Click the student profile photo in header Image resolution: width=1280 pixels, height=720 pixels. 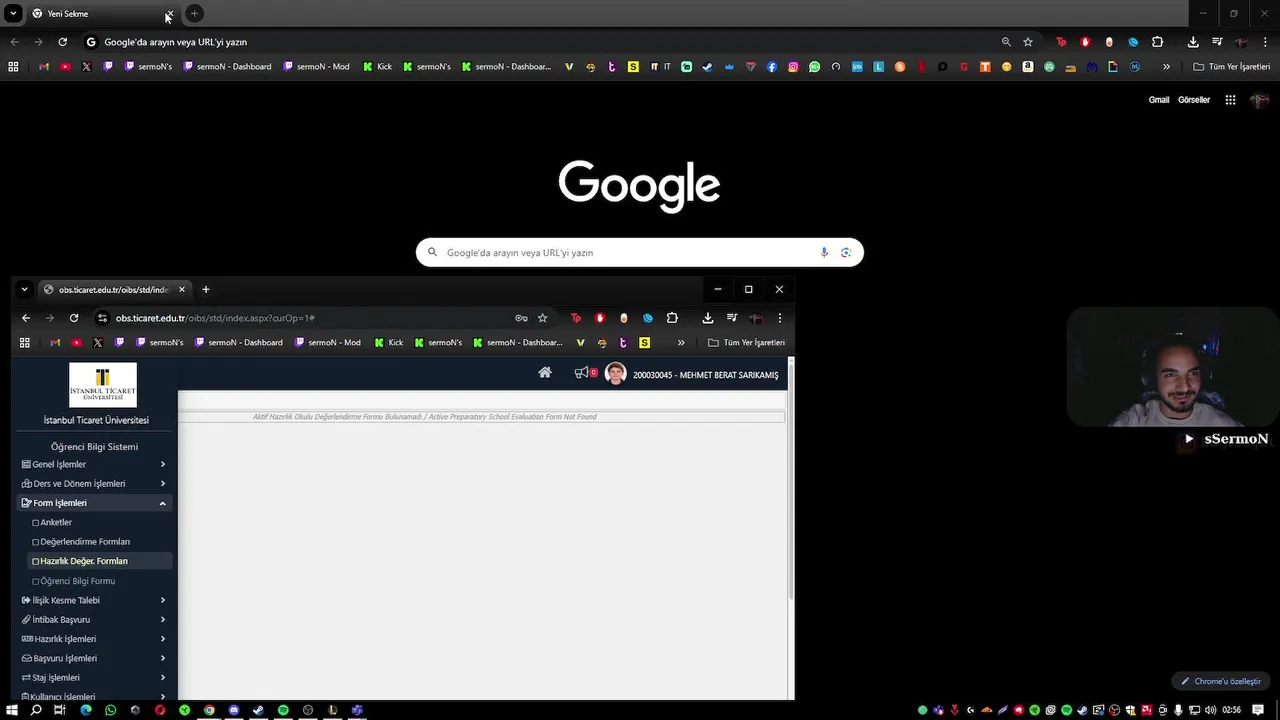click(x=616, y=374)
